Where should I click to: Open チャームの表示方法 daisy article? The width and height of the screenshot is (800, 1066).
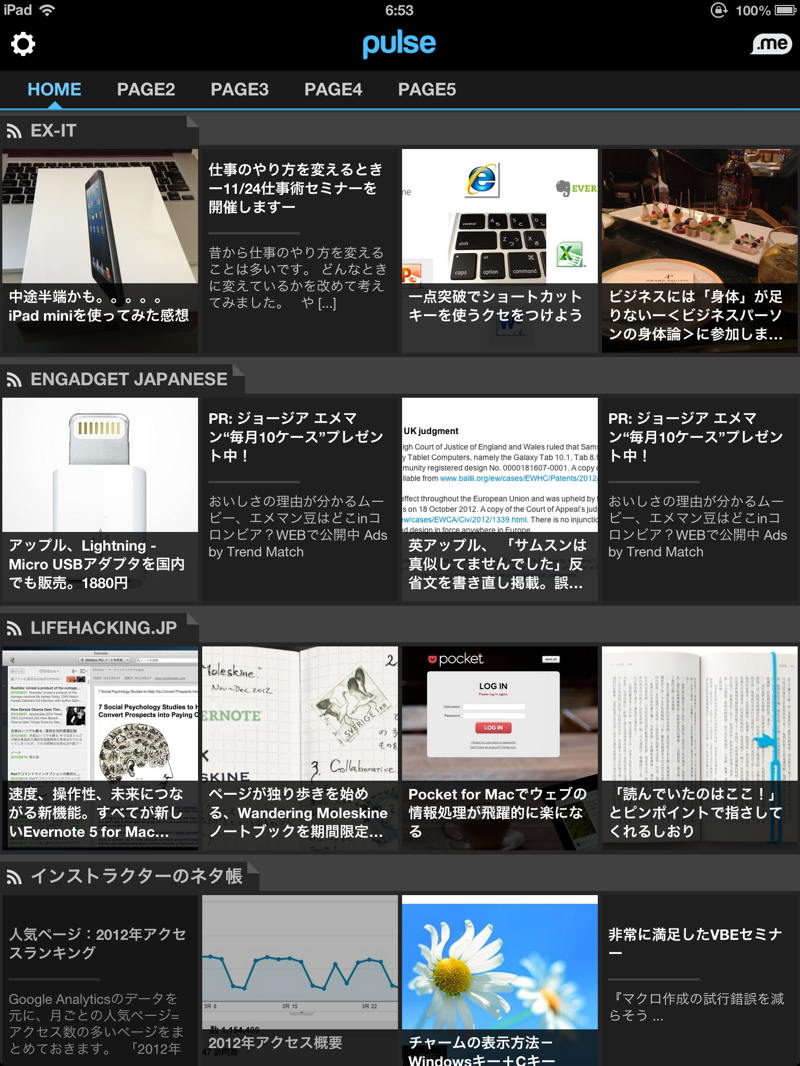click(500, 980)
